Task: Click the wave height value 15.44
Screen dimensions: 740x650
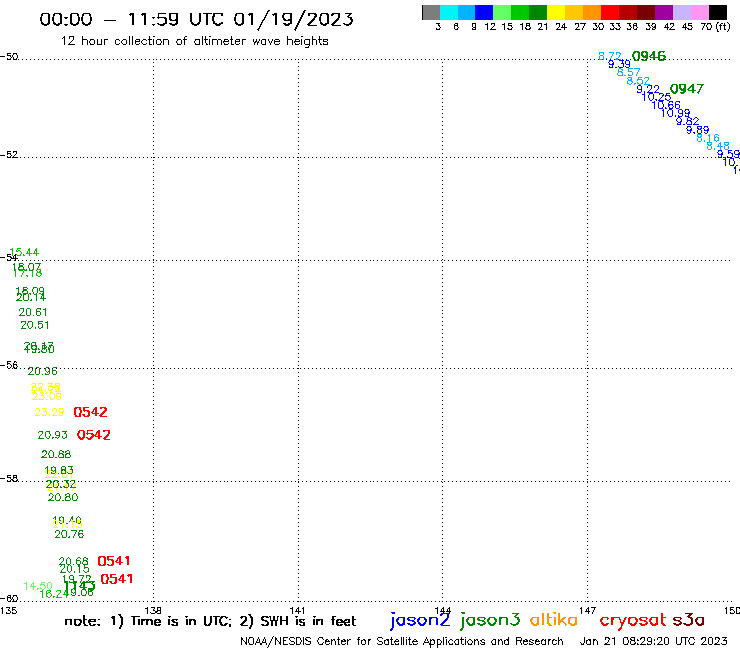Action: (x=24, y=252)
